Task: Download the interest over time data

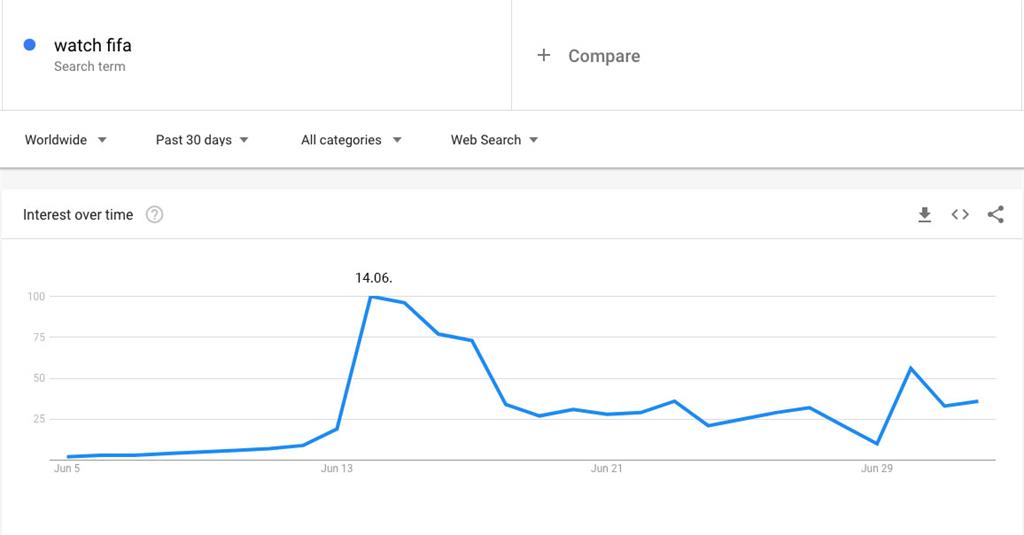Action: pyautogui.click(x=925, y=215)
